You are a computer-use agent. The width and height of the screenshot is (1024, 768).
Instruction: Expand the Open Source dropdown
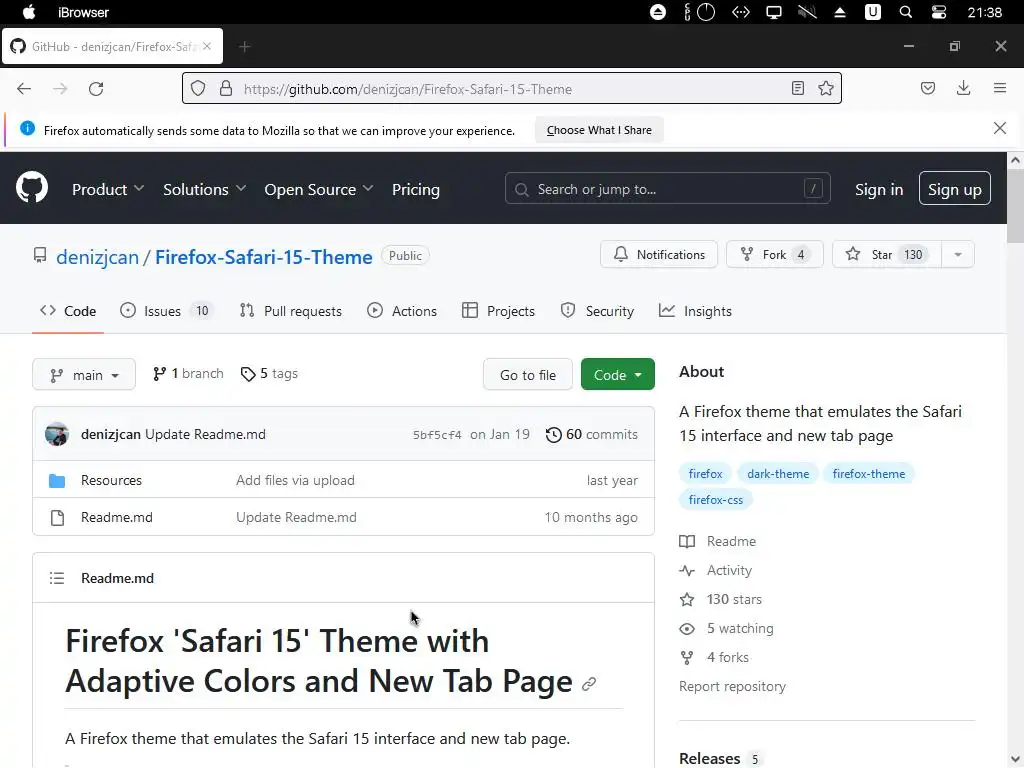(x=319, y=189)
